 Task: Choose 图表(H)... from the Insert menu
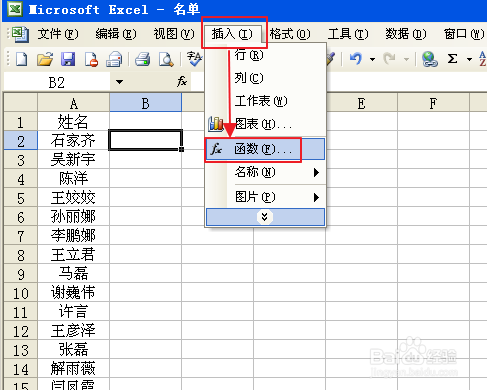(x=265, y=124)
